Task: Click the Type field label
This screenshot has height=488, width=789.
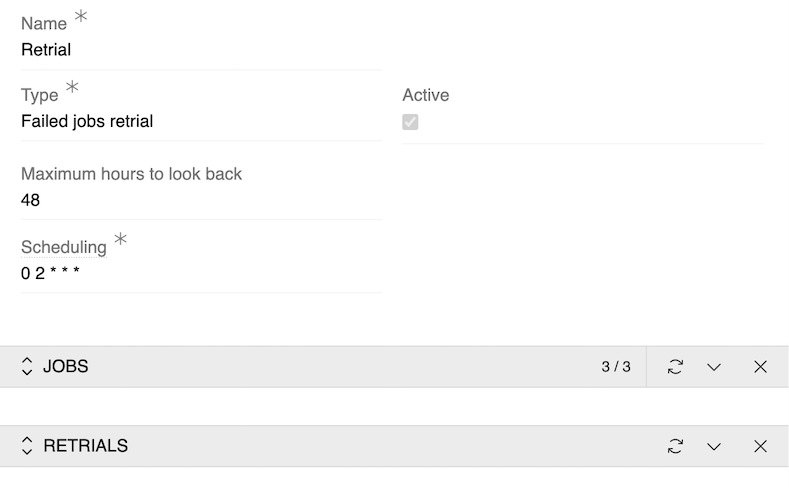Action: 40,95
